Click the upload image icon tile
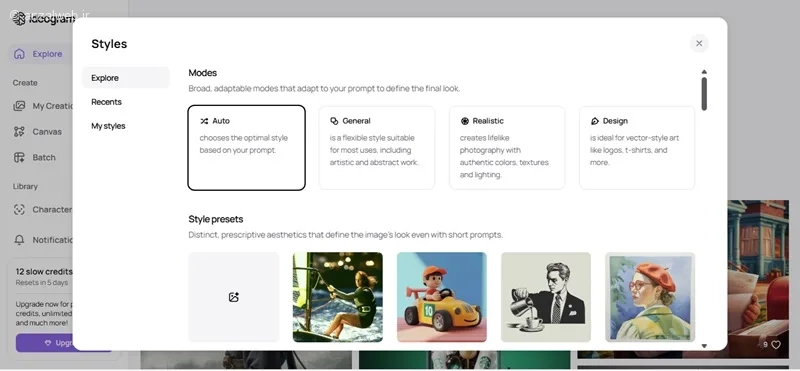The height and width of the screenshot is (371, 800). tap(234, 297)
